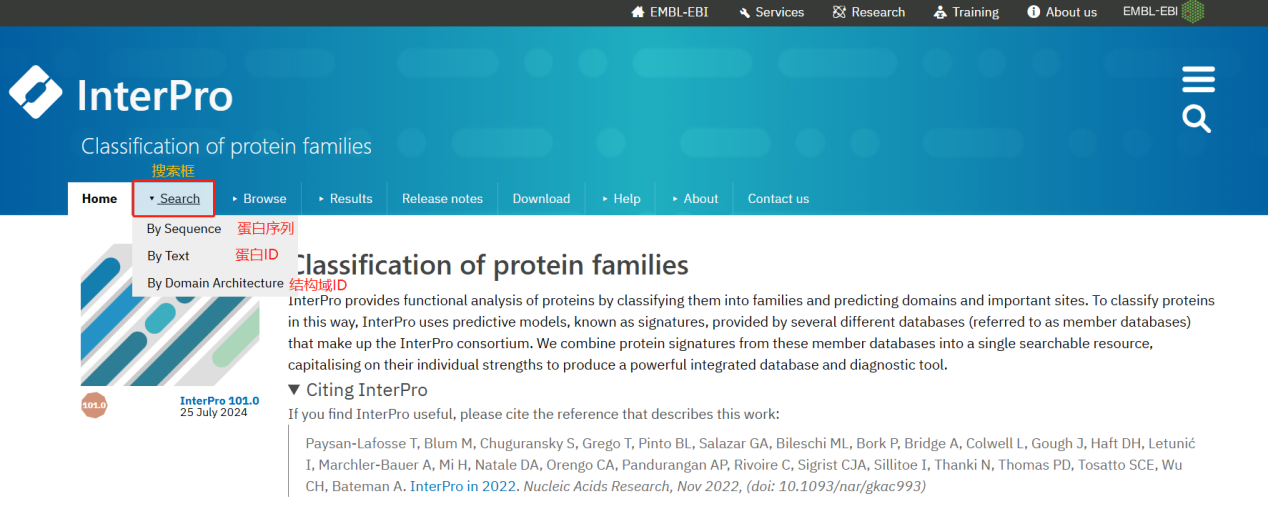Open EMBL-EBI home icon link
Image resolution: width=1268 pixels, height=524 pixels.
pos(638,12)
